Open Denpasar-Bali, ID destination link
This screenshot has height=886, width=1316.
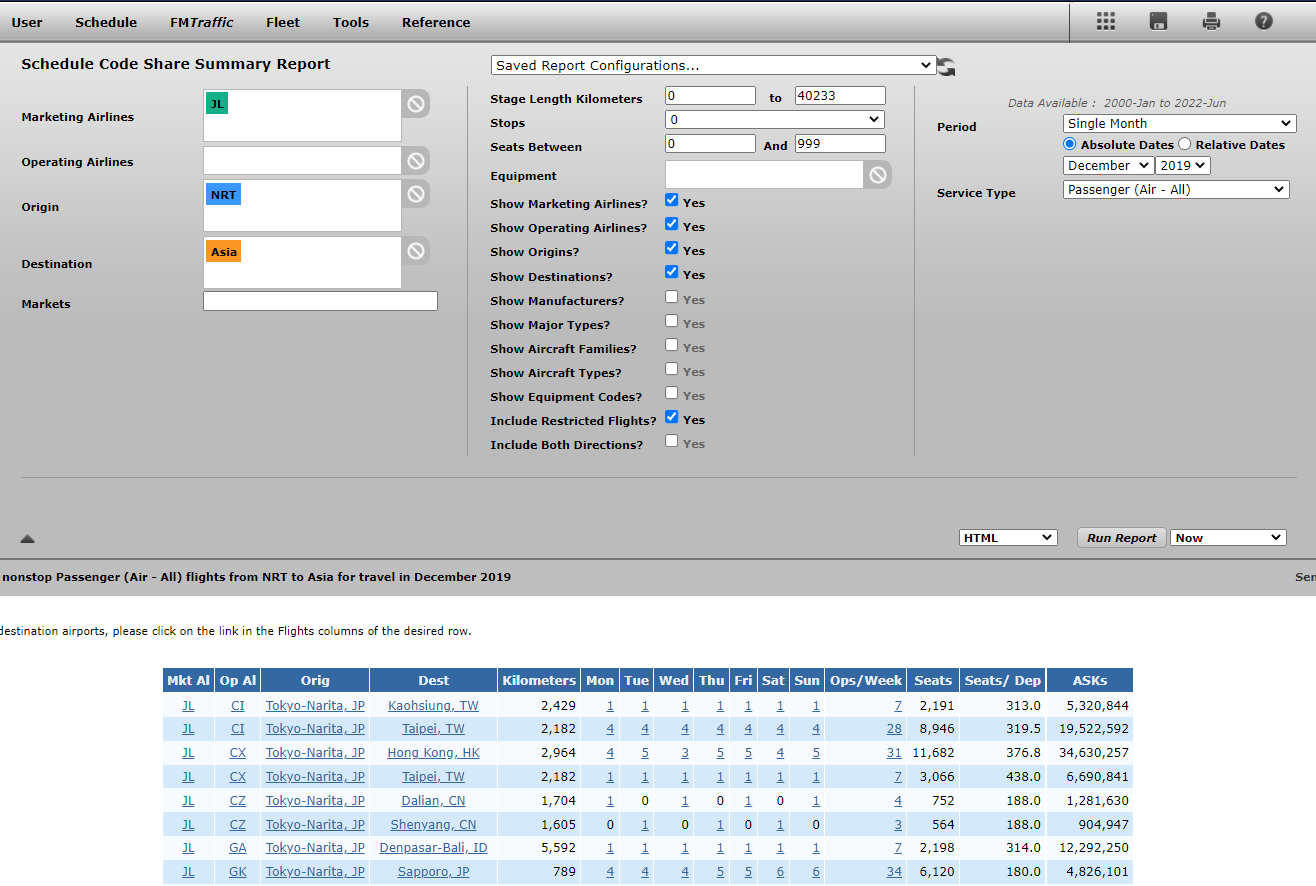(x=433, y=848)
